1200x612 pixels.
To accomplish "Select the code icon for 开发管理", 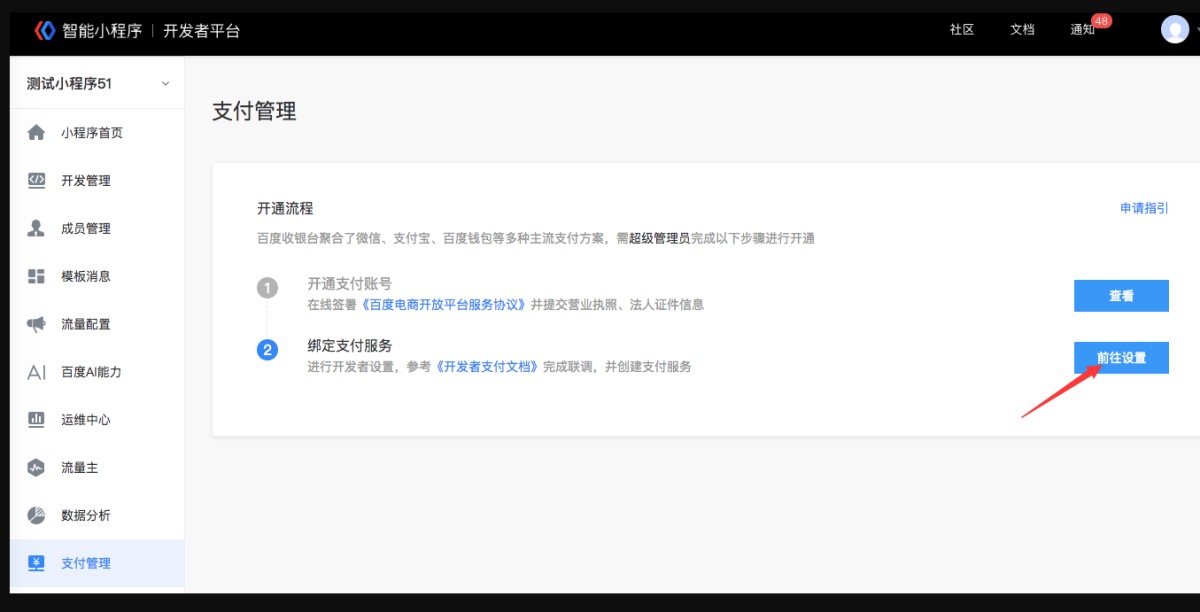I will [x=36, y=181].
